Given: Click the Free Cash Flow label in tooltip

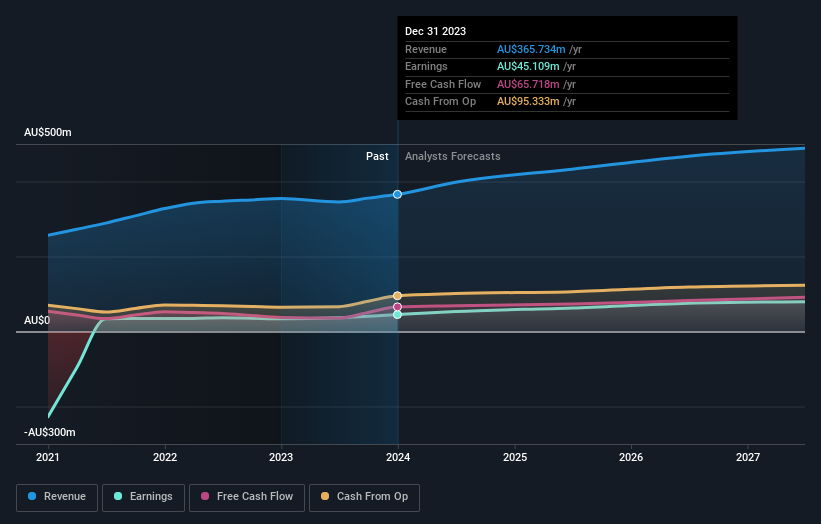Looking at the screenshot, I should click(x=443, y=84).
